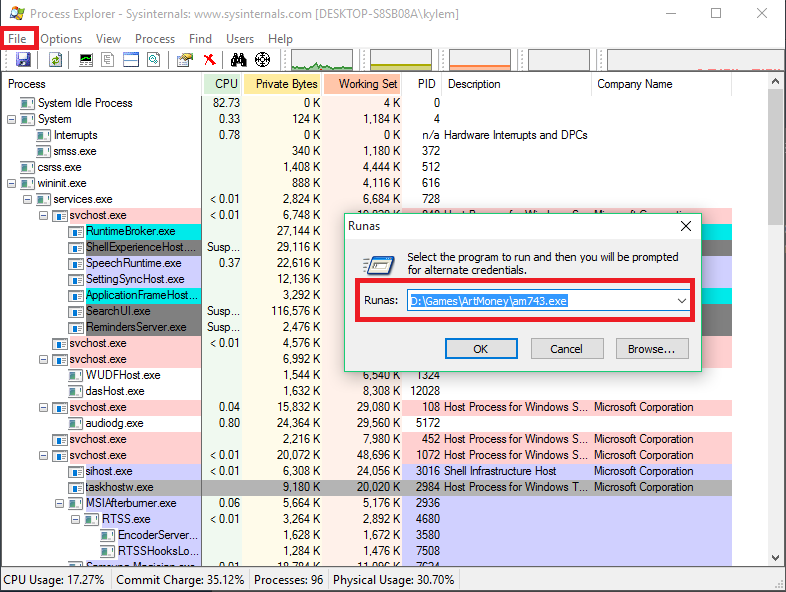Image resolution: width=786 pixels, height=592 pixels.
Task: Click the Process Explorer title bar icon
Action: pyautogui.click(x=17, y=14)
